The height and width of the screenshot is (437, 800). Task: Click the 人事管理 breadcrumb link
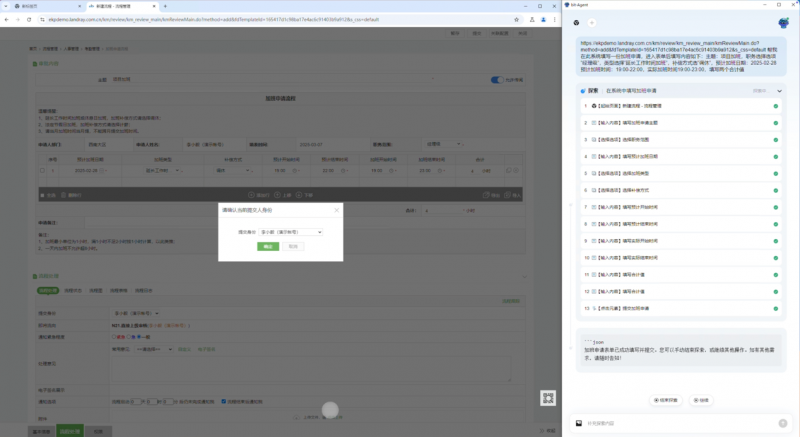[71, 49]
